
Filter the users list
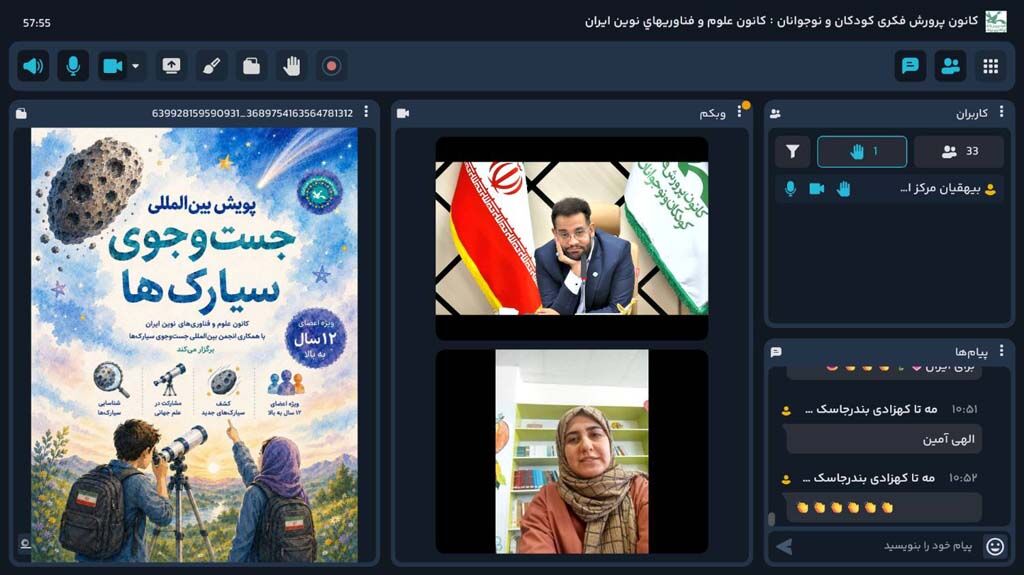point(792,152)
